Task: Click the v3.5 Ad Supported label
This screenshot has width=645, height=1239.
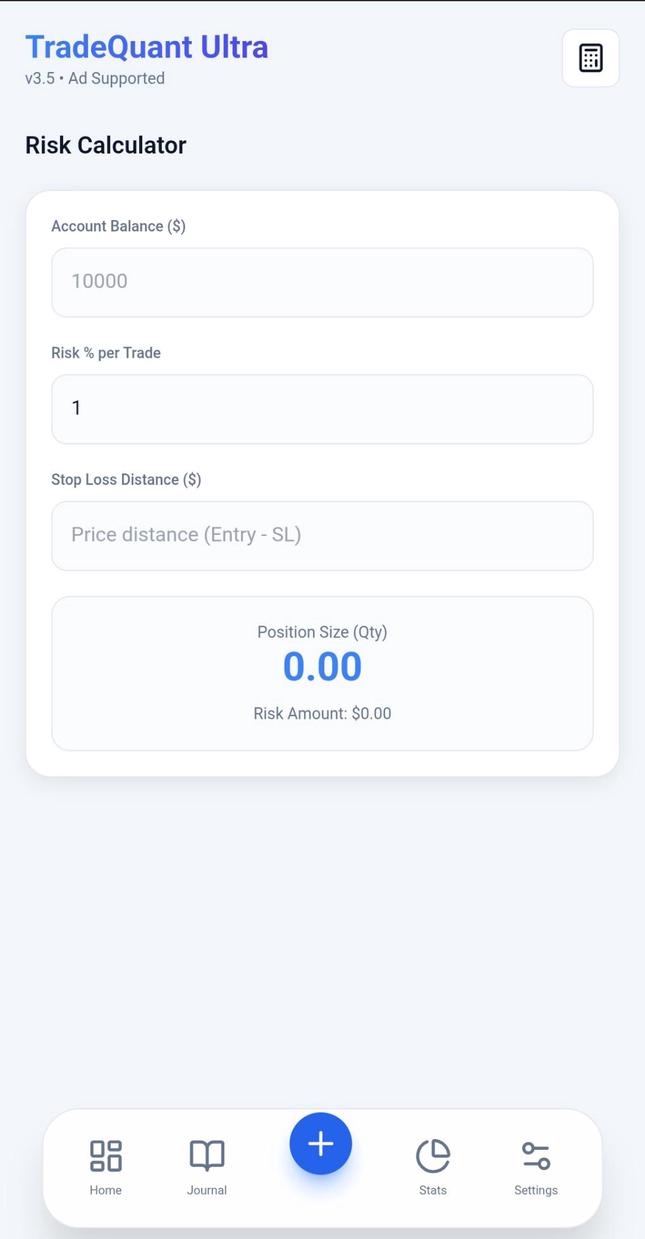Action: (94, 78)
